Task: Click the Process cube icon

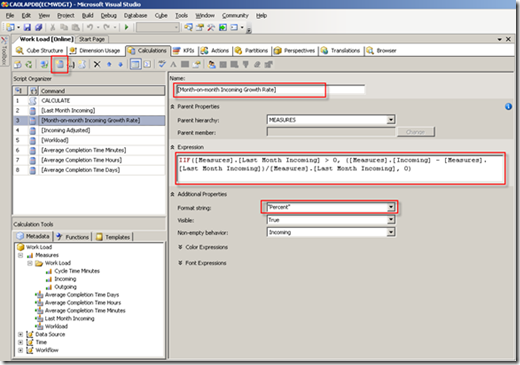Action: [18, 64]
